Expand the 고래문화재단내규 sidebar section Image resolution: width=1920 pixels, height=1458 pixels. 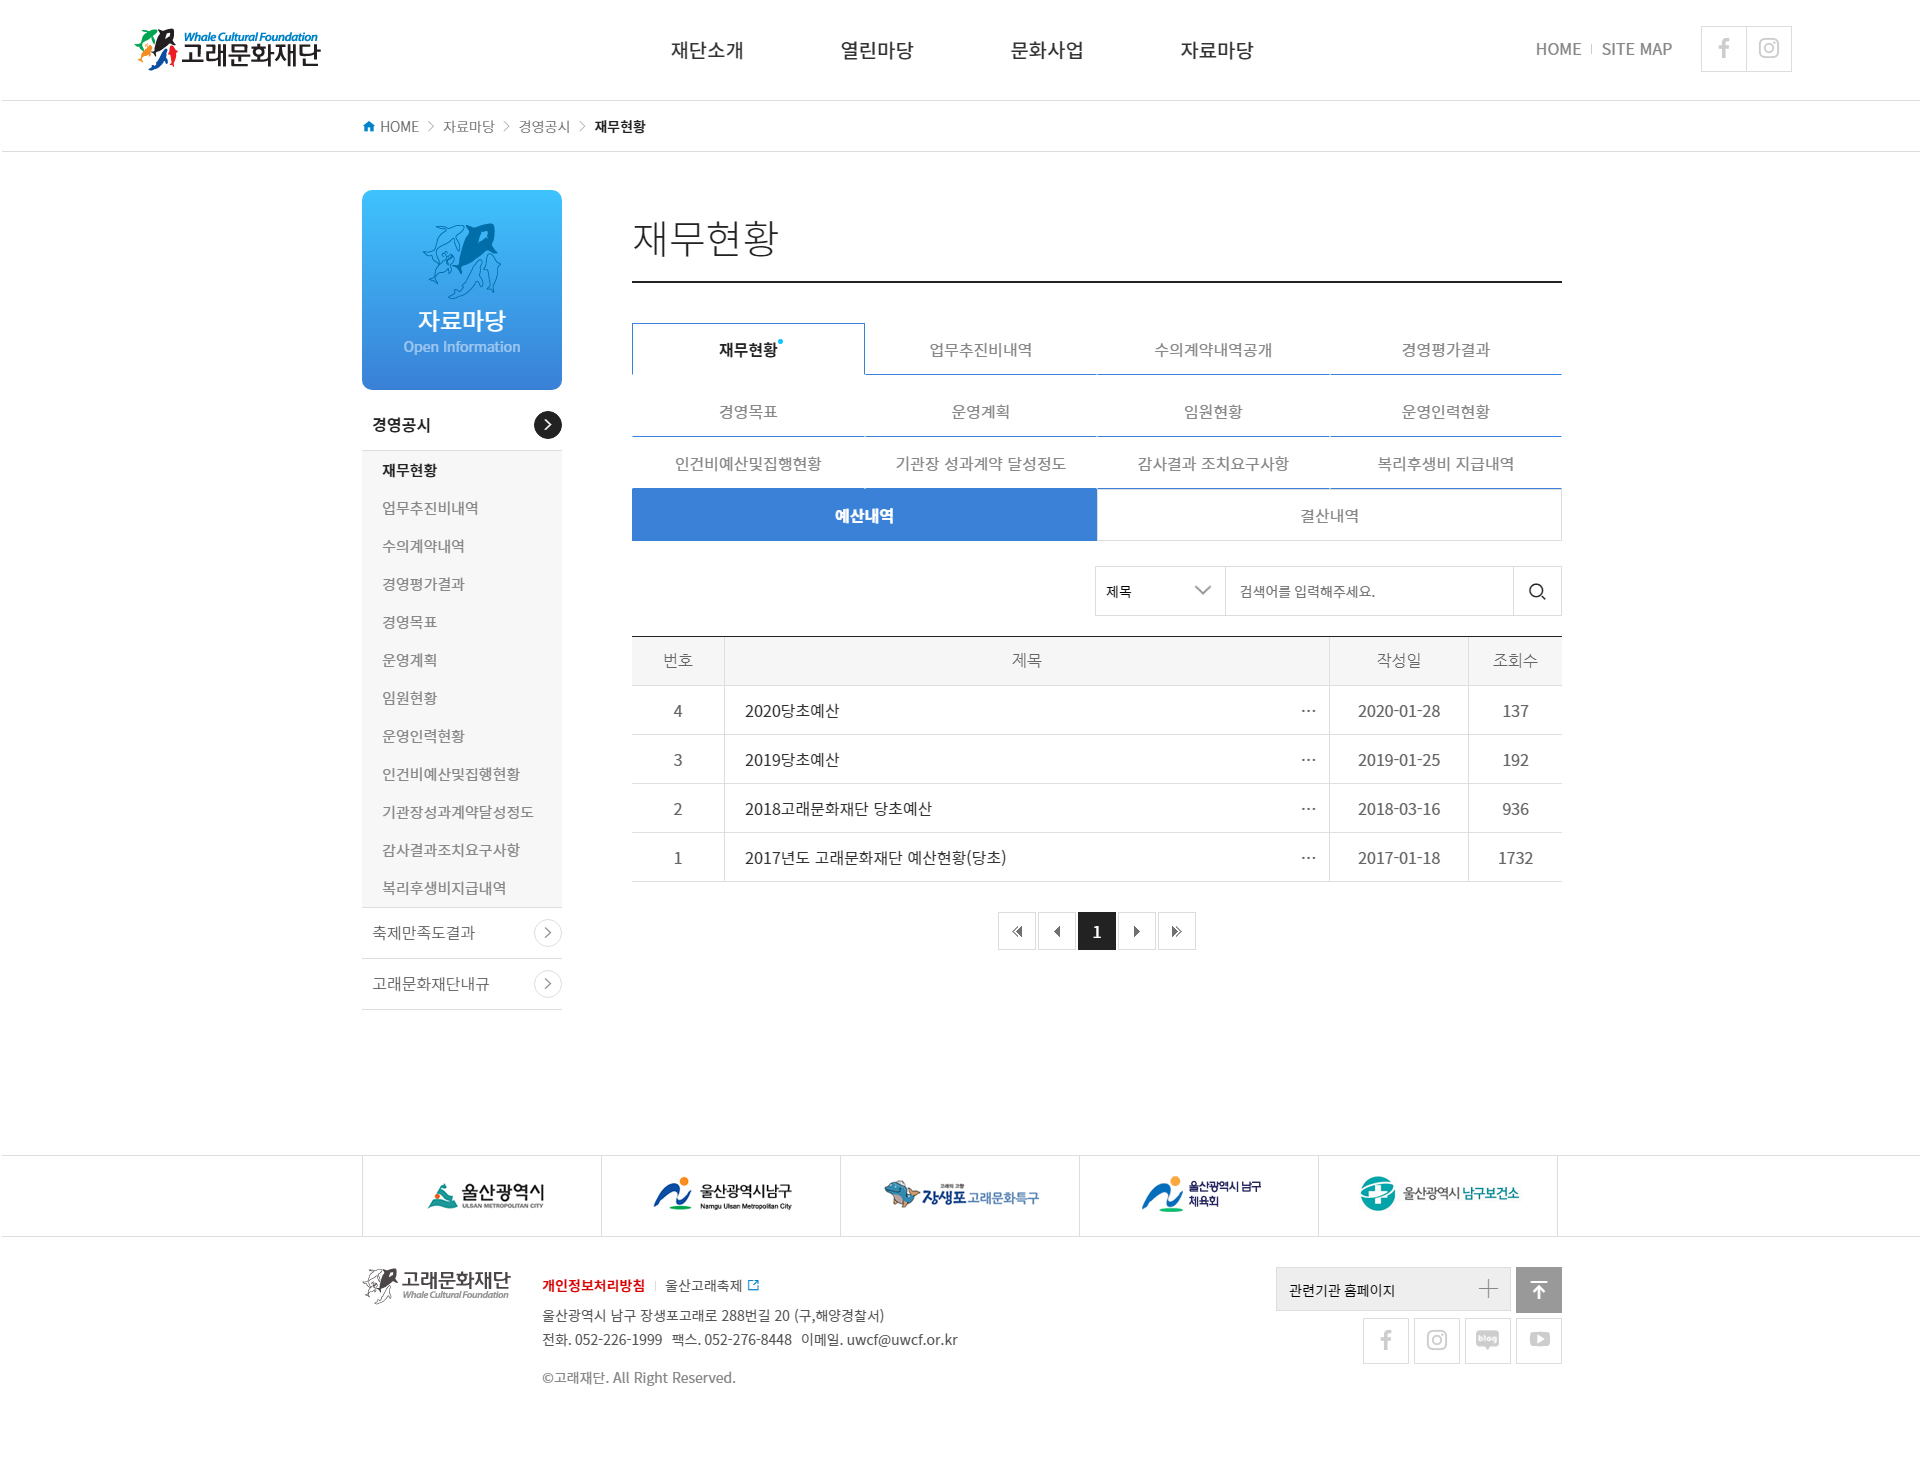(x=547, y=984)
